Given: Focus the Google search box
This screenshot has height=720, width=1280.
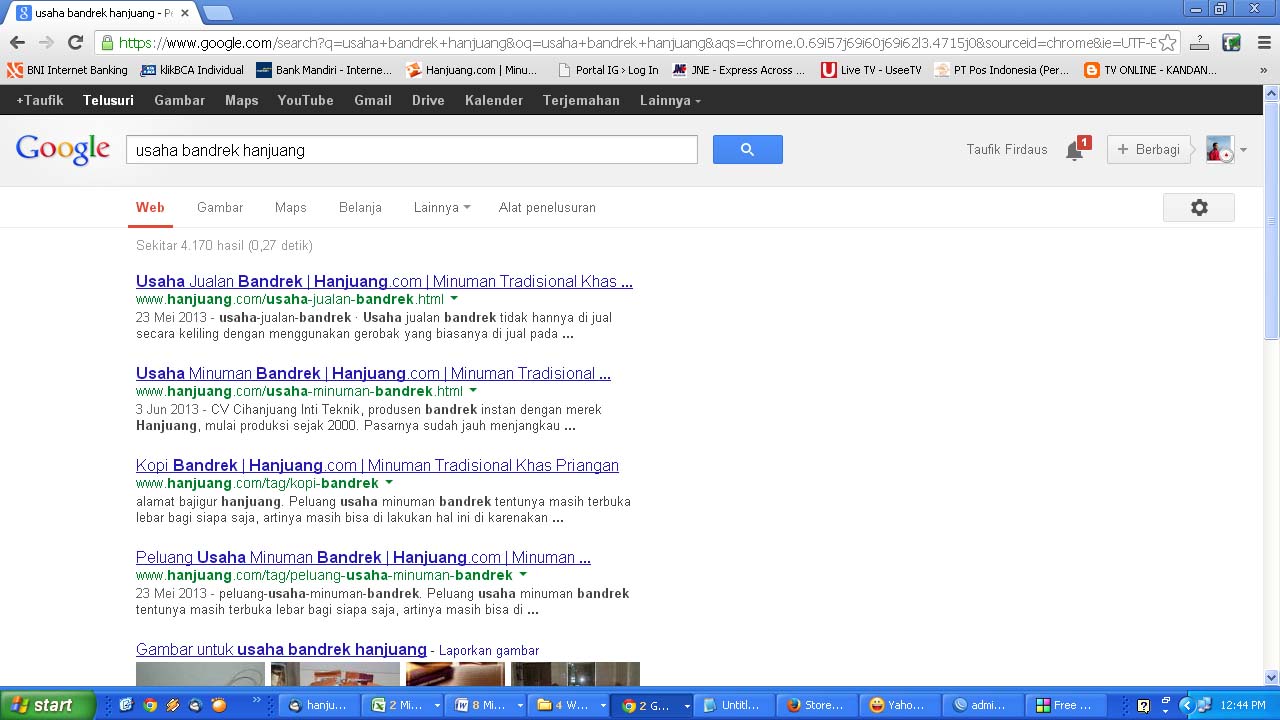Looking at the screenshot, I should pyautogui.click(x=411, y=149).
